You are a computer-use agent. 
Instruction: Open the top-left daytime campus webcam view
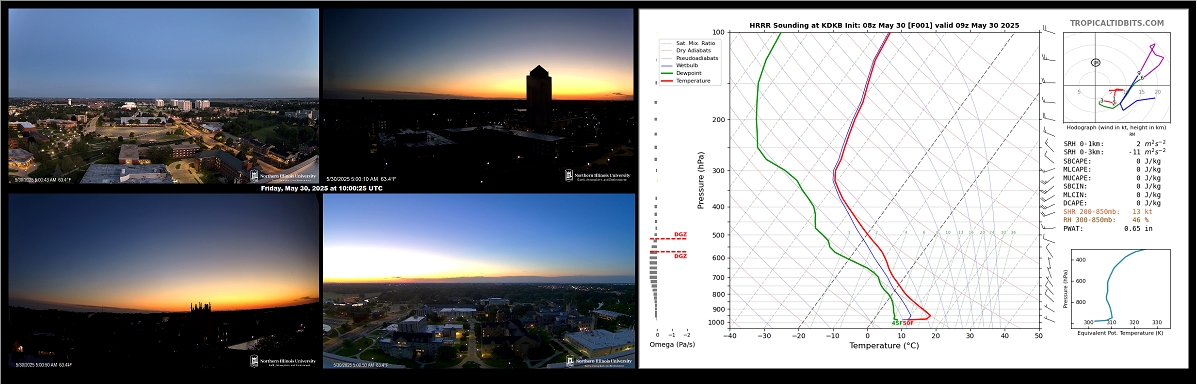coord(163,96)
